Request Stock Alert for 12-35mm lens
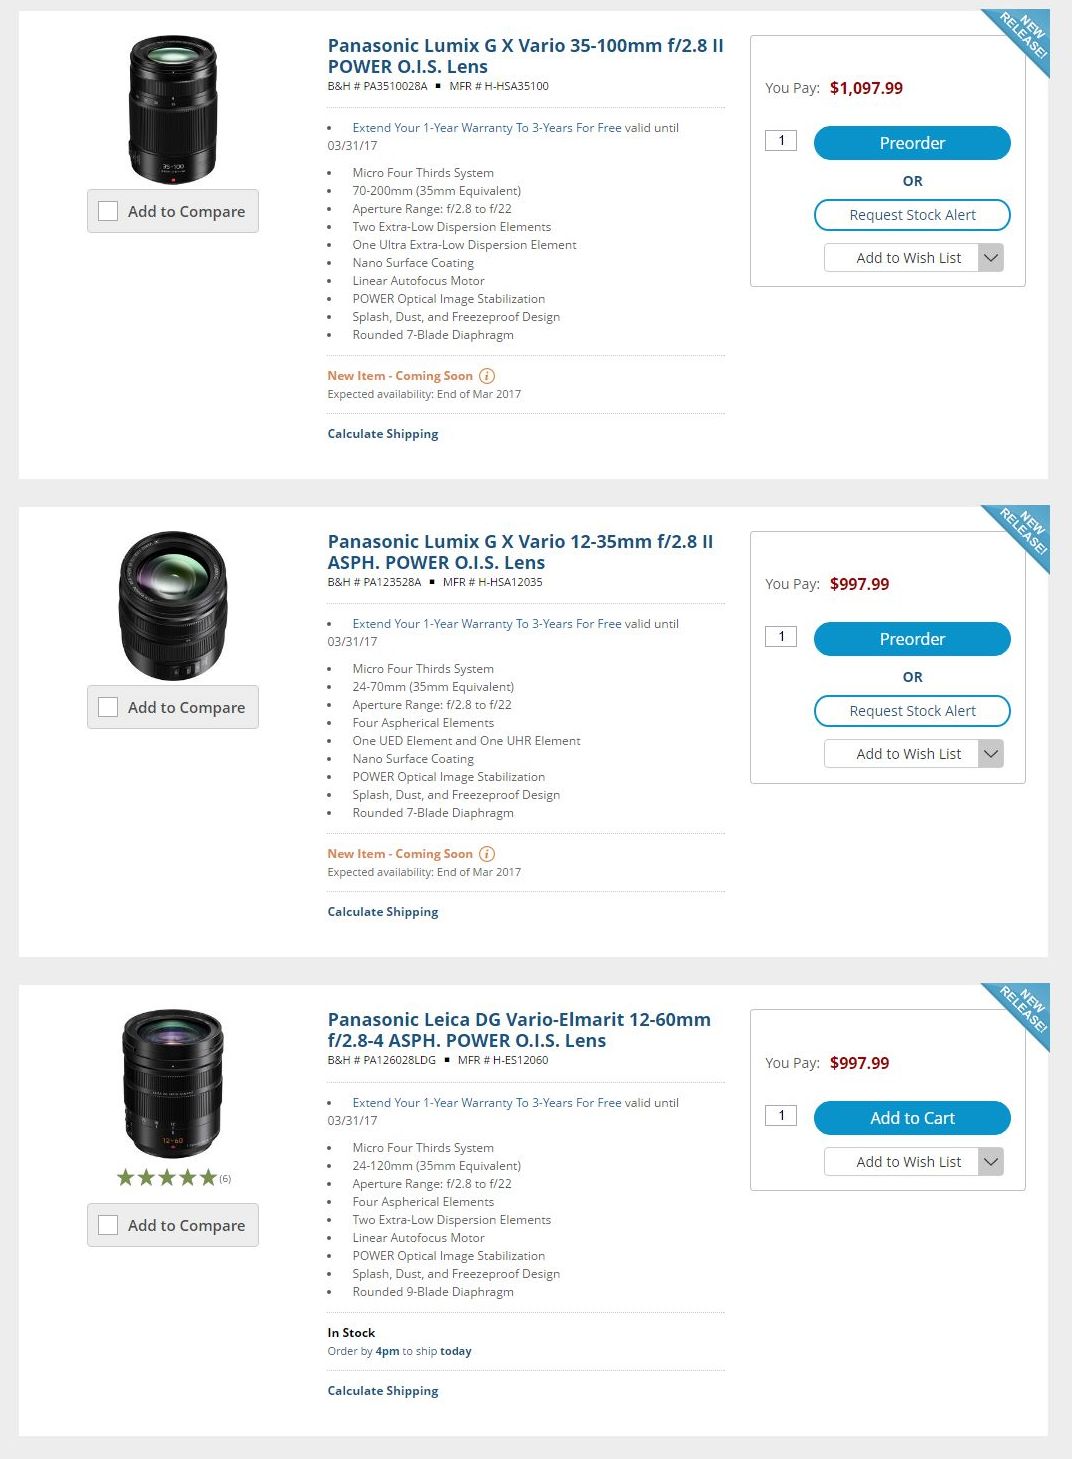1072x1459 pixels. point(912,711)
